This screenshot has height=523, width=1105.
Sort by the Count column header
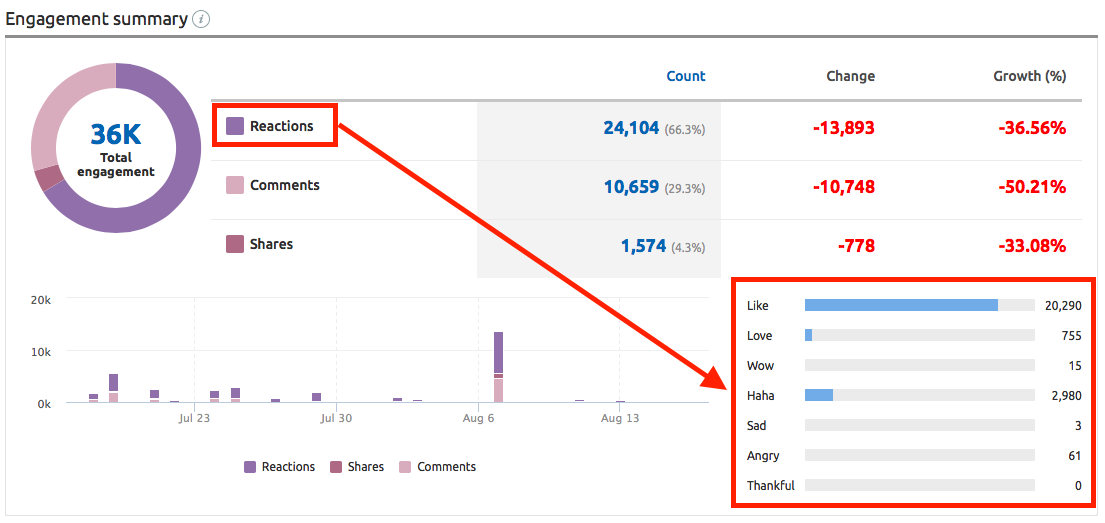click(686, 76)
